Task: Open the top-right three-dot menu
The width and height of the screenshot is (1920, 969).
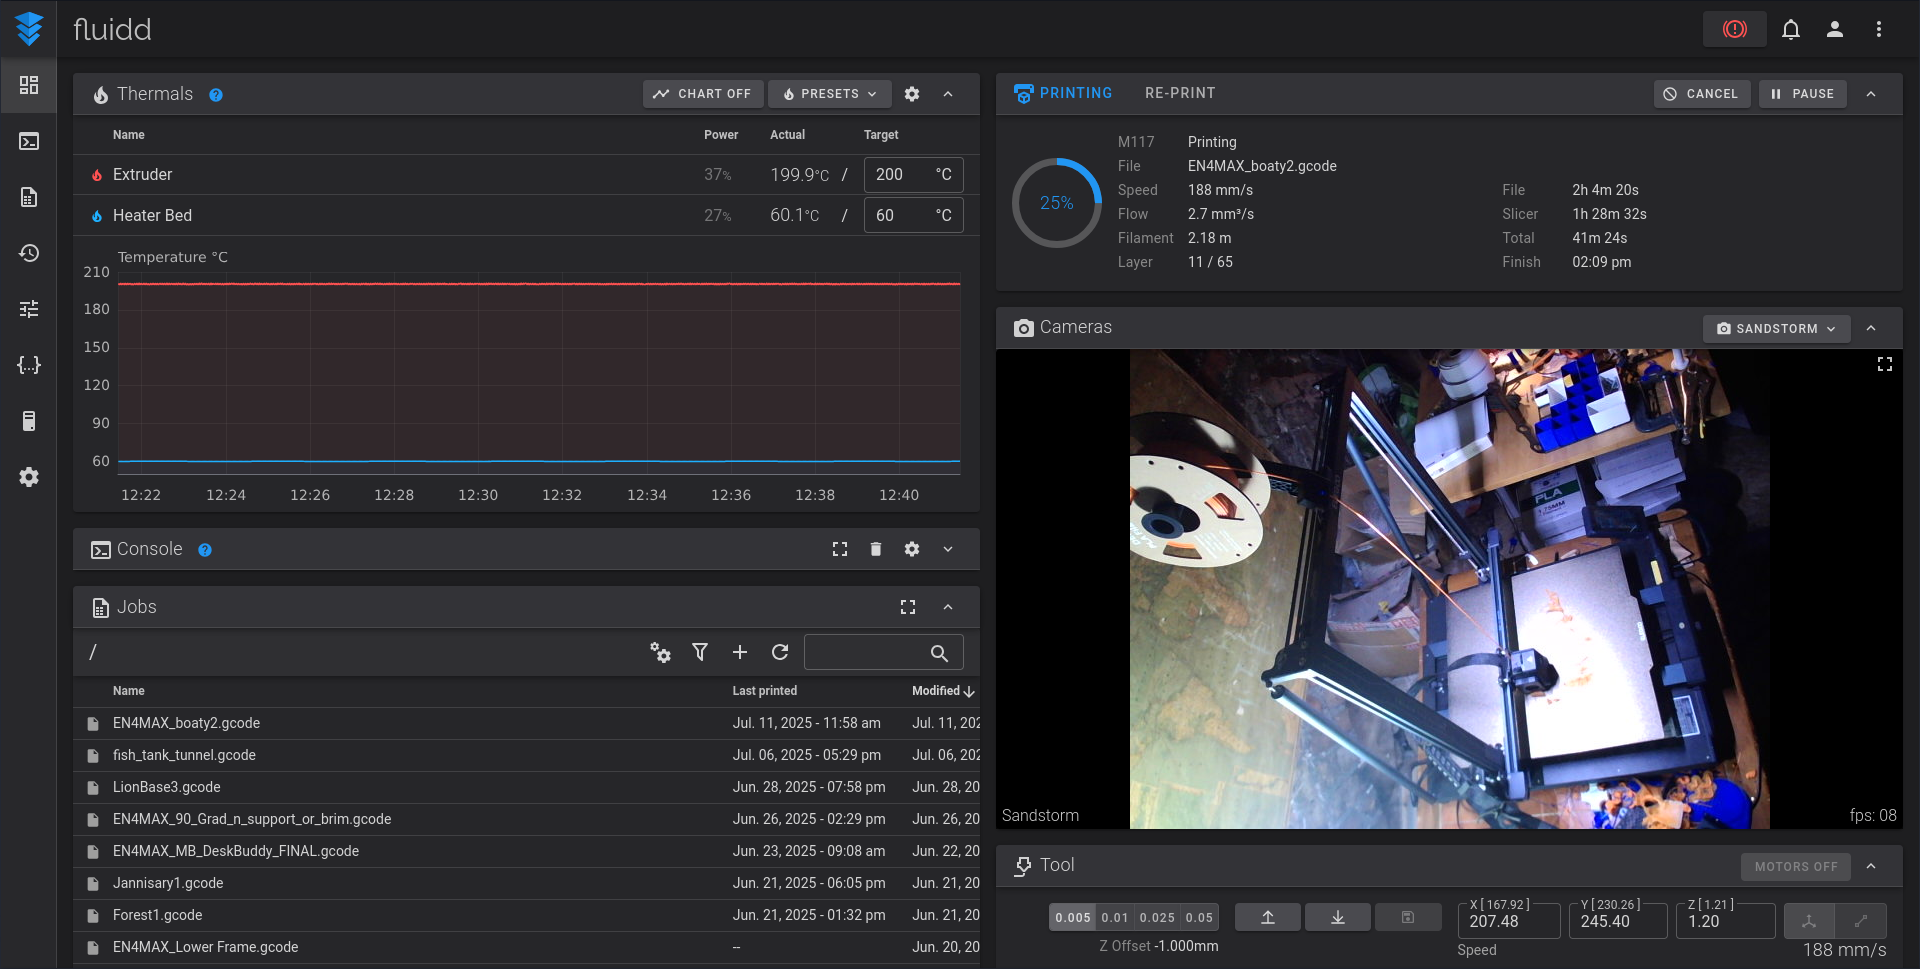Action: [1879, 29]
